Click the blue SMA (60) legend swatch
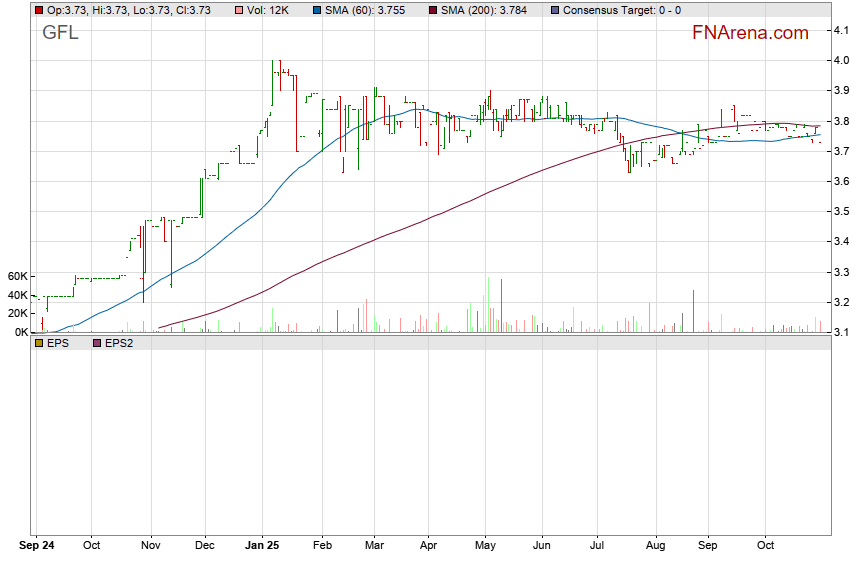This screenshot has height=566, width=859. [316, 10]
